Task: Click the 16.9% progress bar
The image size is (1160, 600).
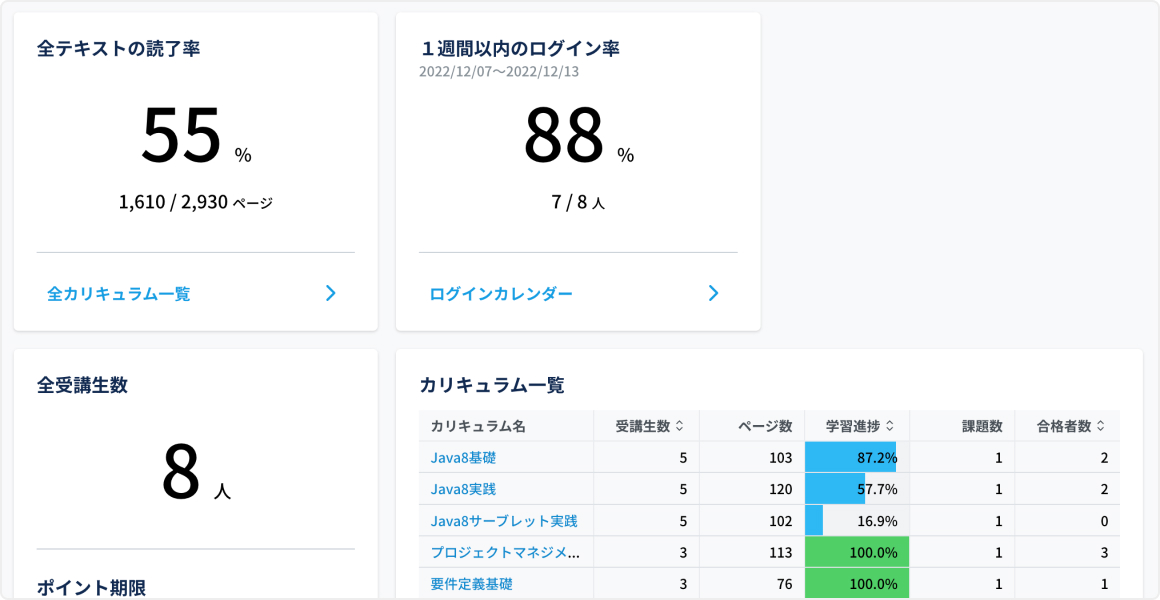Action: (x=815, y=521)
